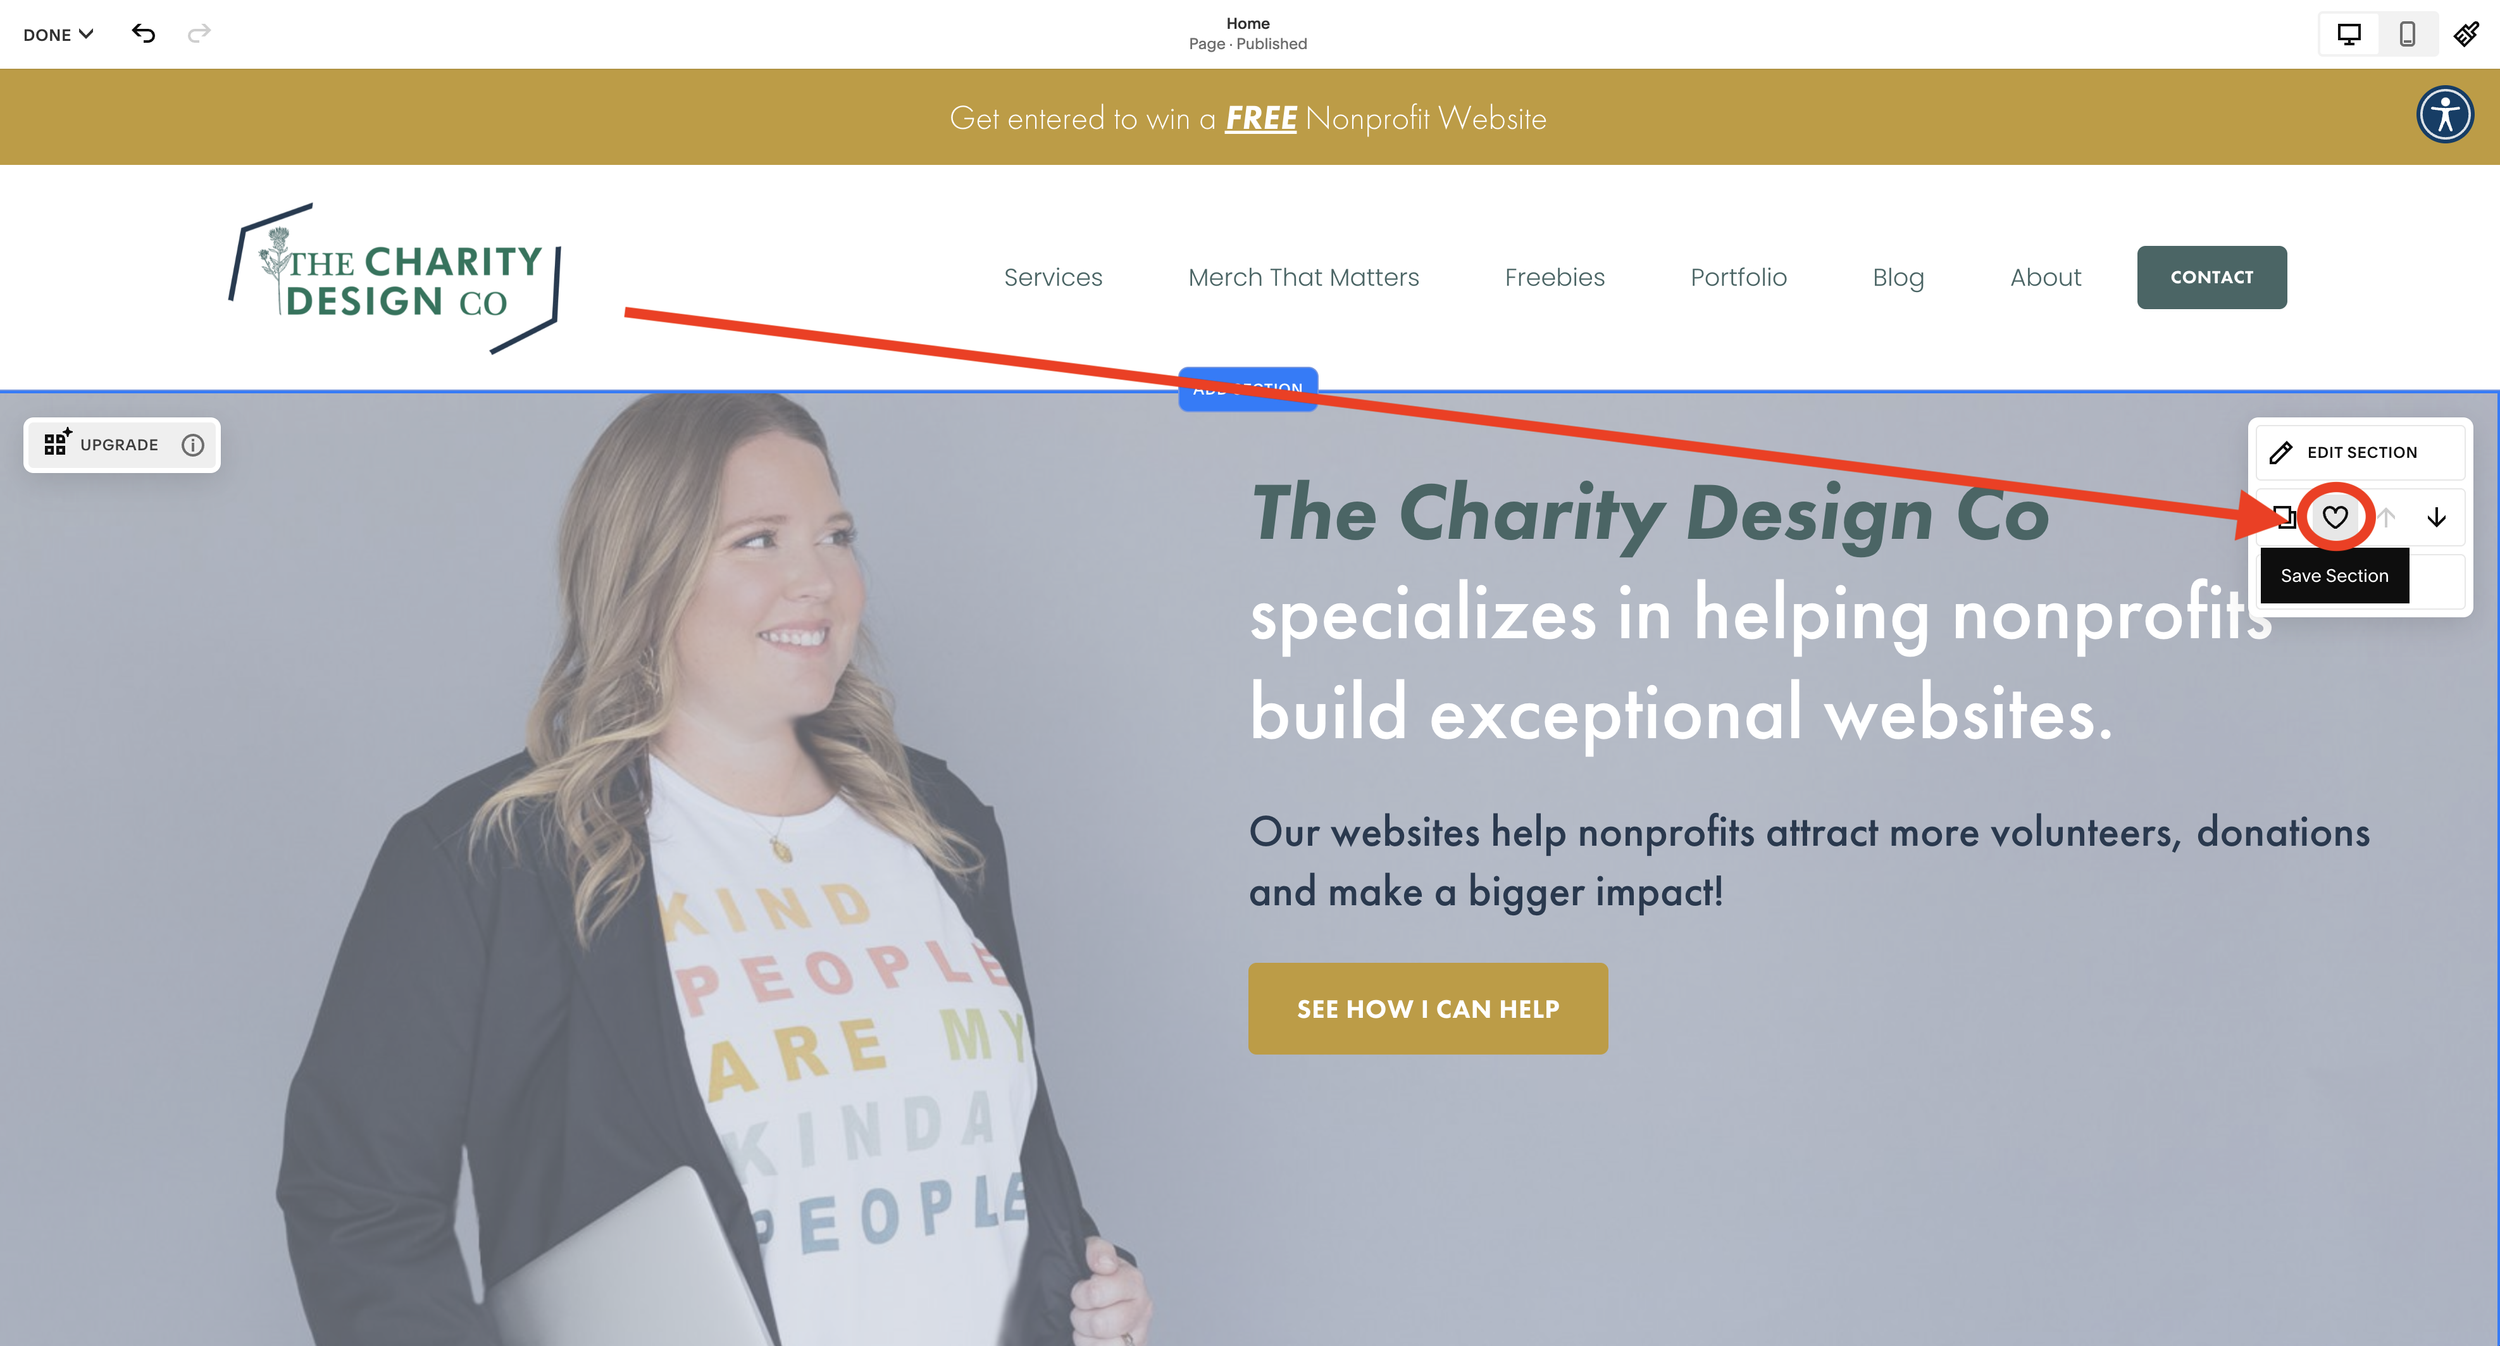The height and width of the screenshot is (1346, 2500).
Task: Open the Portfolio nav item
Action: coord(1738,277)
